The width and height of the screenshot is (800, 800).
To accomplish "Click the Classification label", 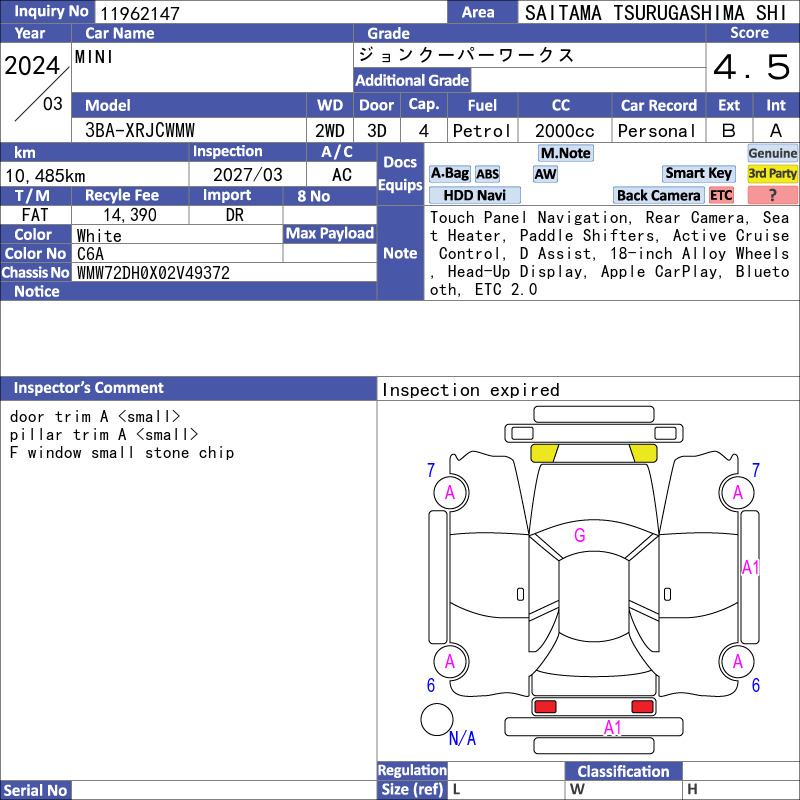I will point(623,771).
